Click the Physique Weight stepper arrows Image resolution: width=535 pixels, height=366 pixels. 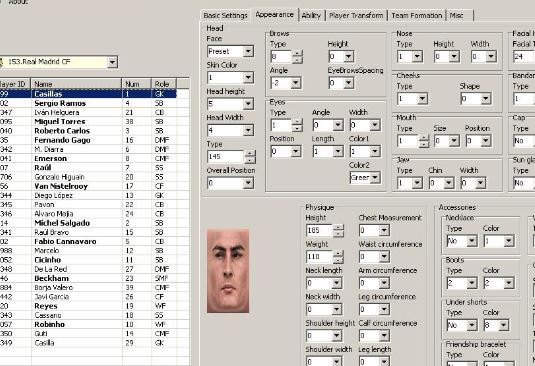click(338, 257)
